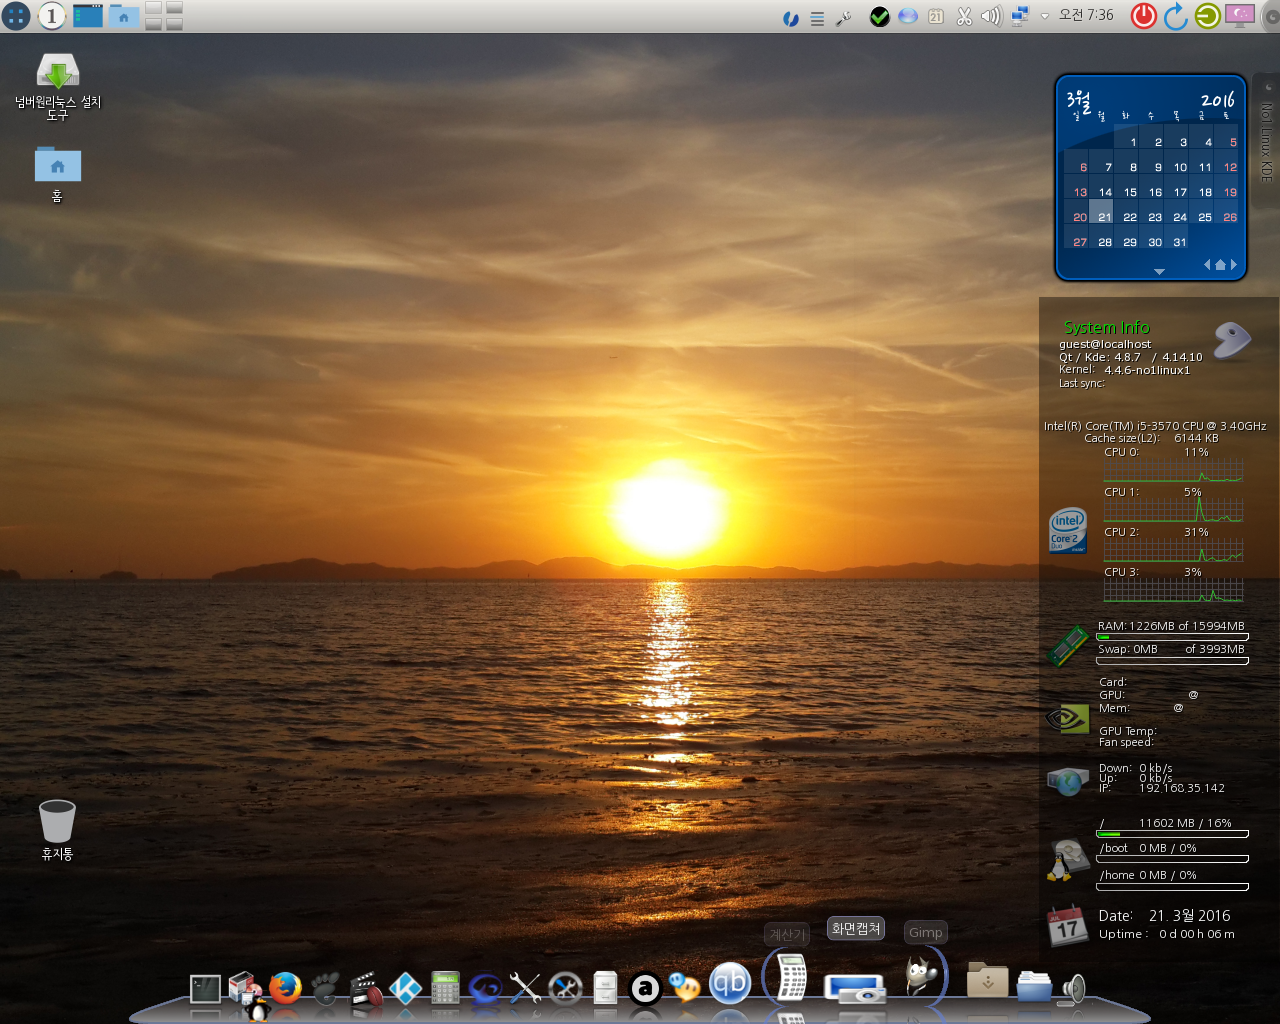Open 넘버원리눅스 설치 도구 desktop icon
The height and width of the screenshot is (1024, 1280).
(x=58, y=87)
